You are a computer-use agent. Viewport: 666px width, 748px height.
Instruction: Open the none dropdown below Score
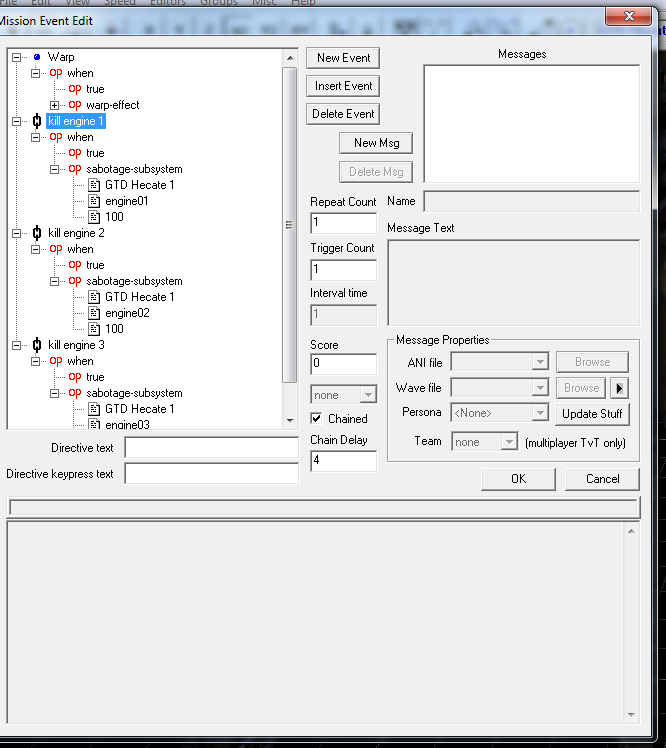[368, 395]
